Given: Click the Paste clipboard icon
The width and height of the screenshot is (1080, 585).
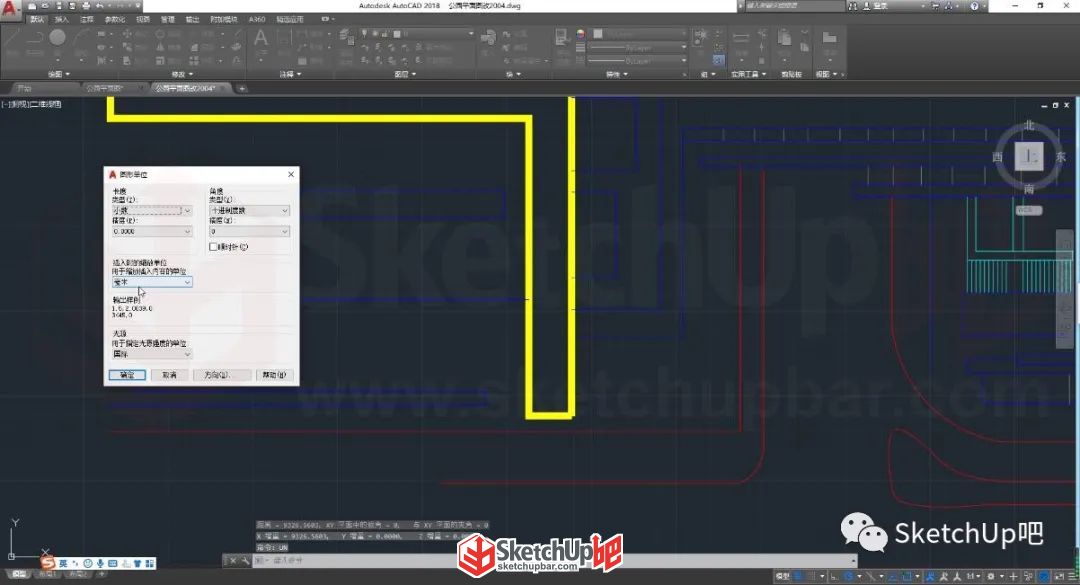Looking at the screenshot, I should tap(785, 38).
